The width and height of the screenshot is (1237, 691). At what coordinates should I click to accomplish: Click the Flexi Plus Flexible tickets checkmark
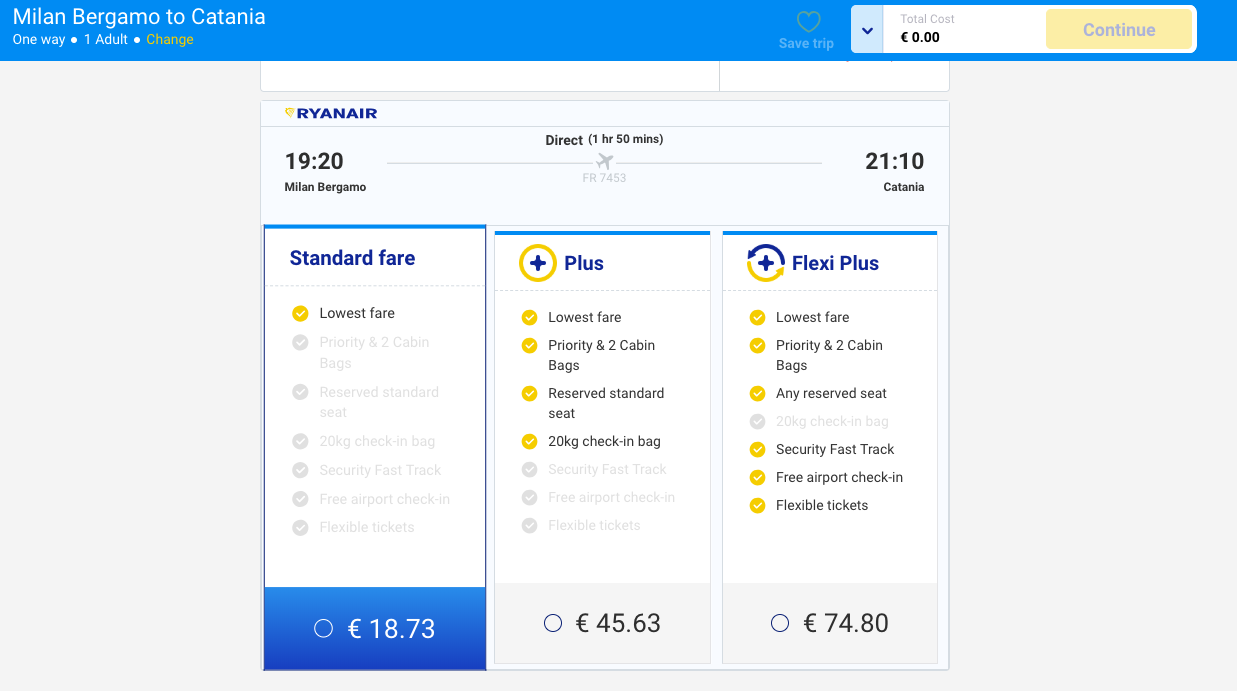[x=757, y=505]
